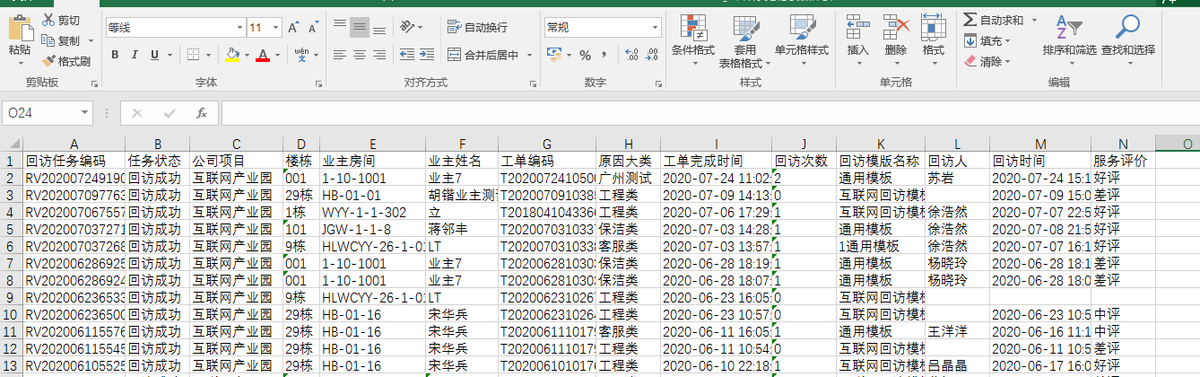Expand the fill color dropdown arrow
The width and height of the screenshot is (1200, 377).
click(246, 54)
